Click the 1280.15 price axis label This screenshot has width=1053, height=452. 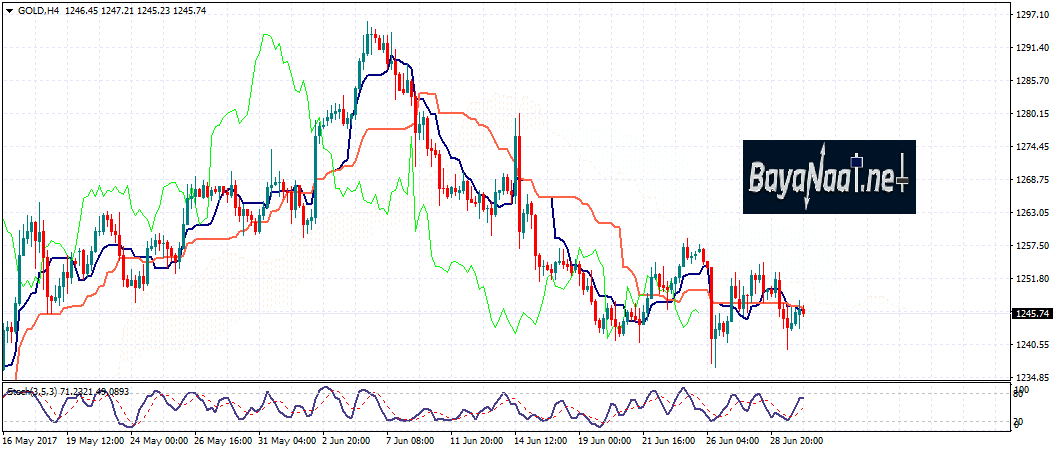point(1029,114)
